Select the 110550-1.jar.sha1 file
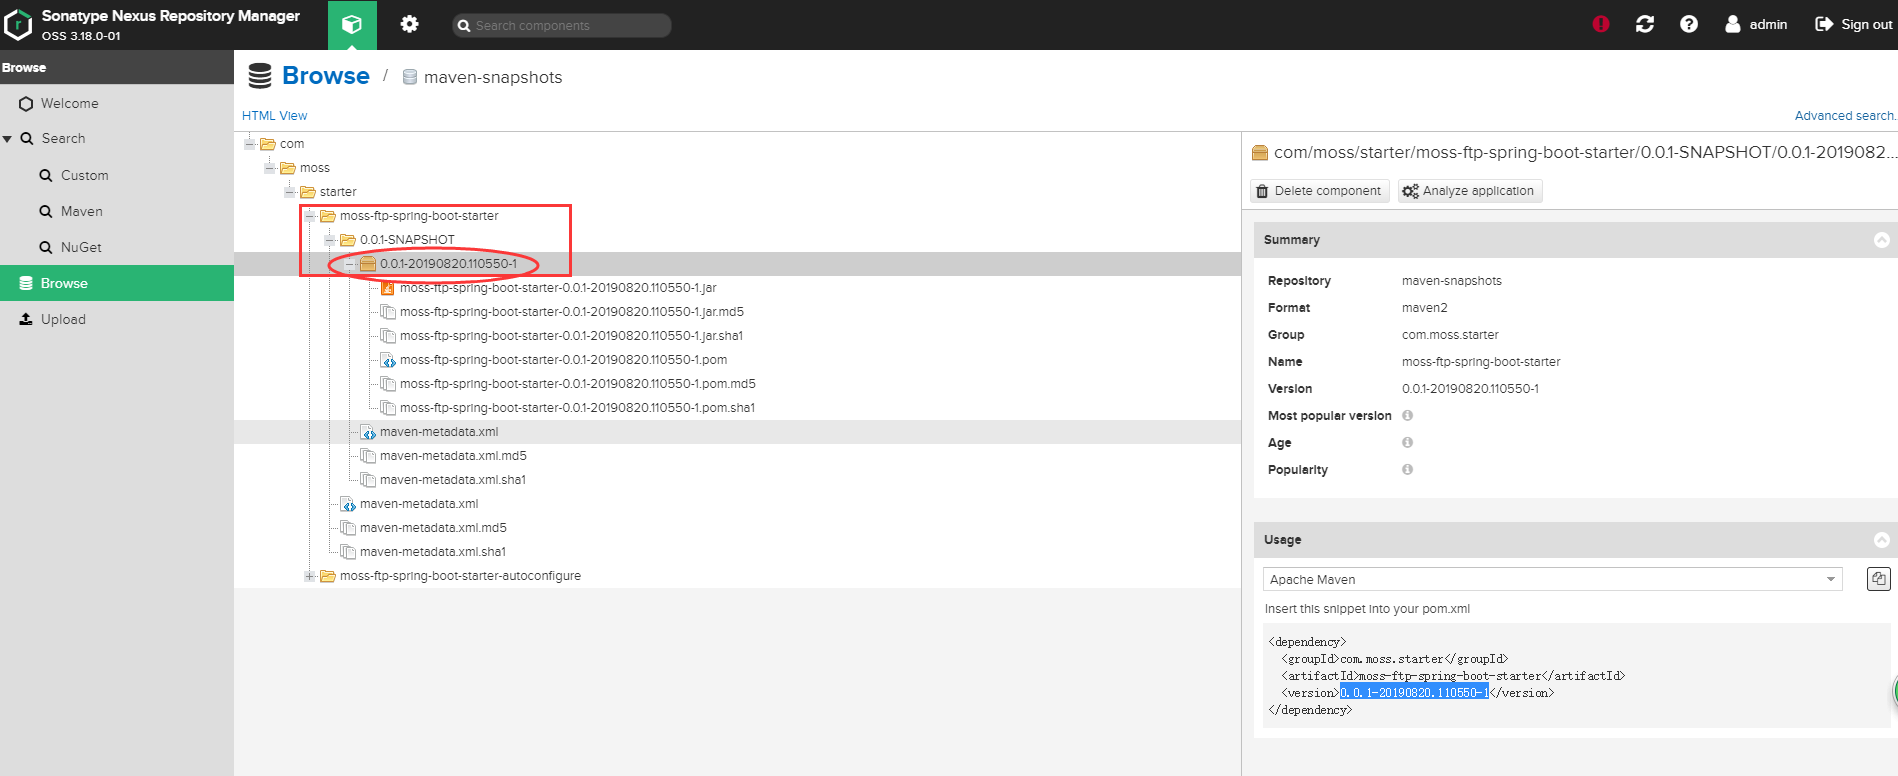Viewport: 1898px width, 776px height. click(x=571, y=336)
